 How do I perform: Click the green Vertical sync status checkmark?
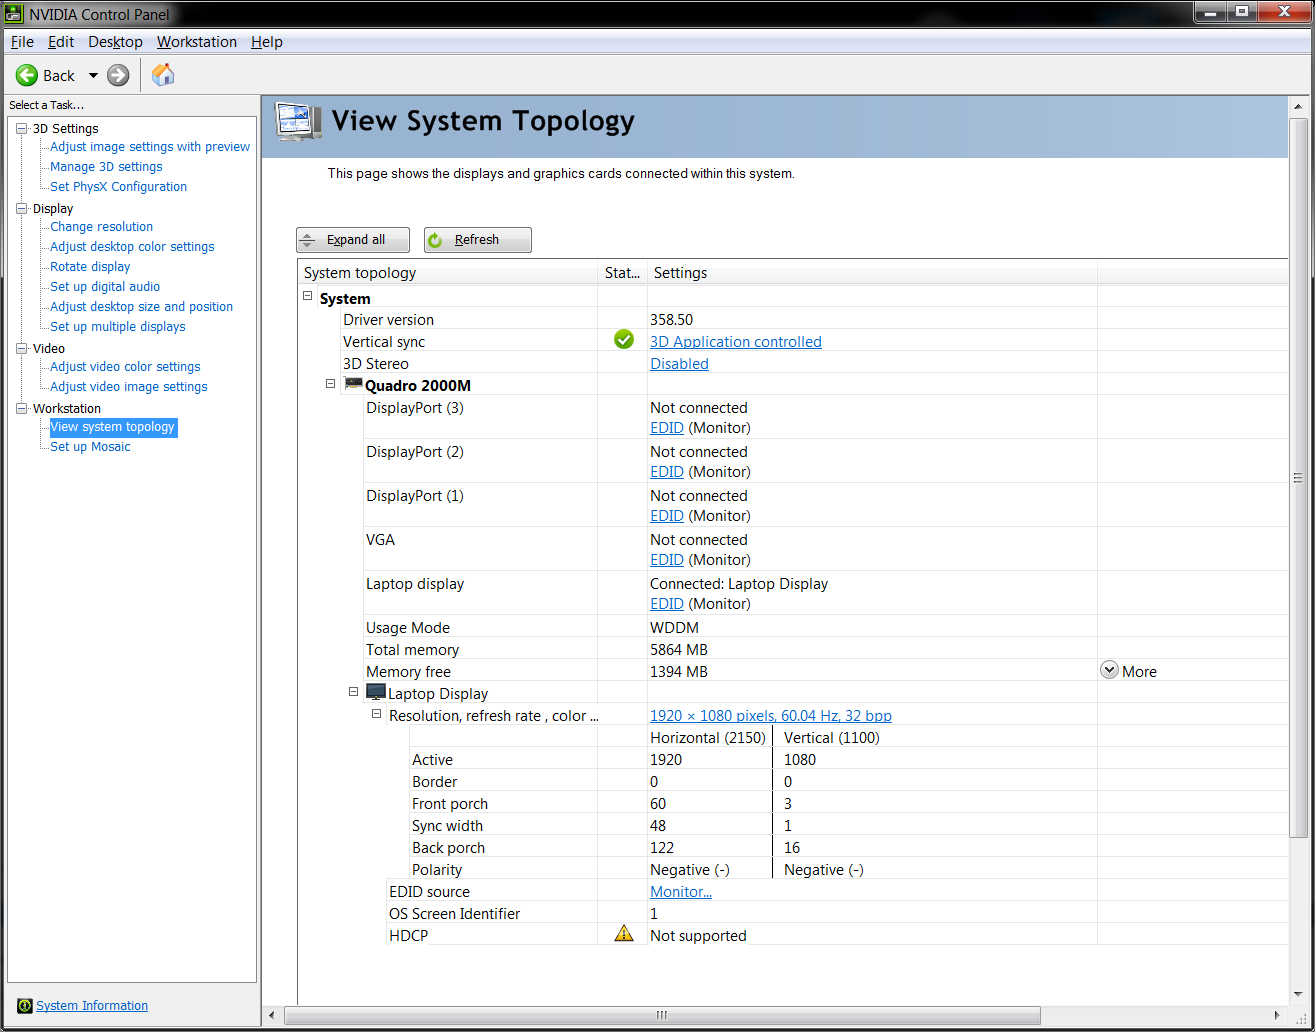(624, 340)
